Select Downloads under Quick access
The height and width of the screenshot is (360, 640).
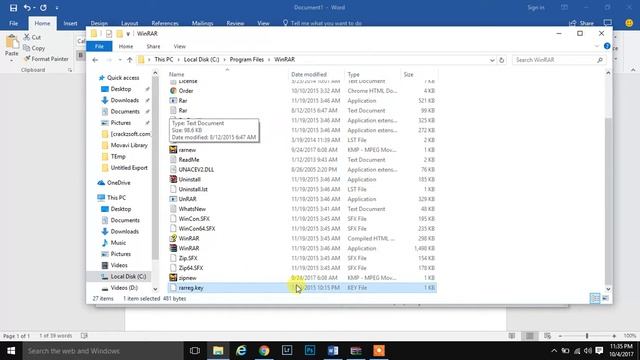click(124, 100)
